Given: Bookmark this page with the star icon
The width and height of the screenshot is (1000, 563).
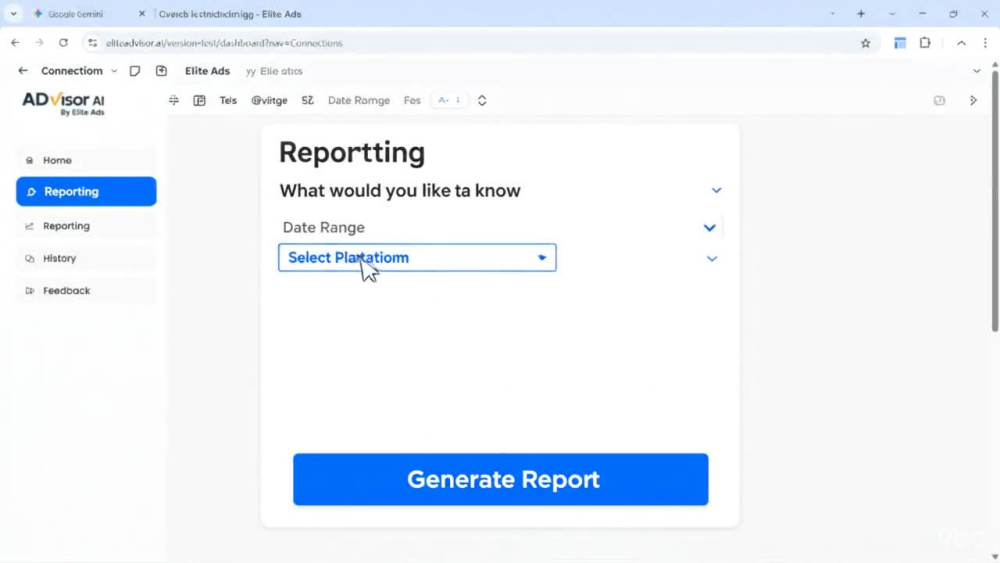Looking at the screenshot, I should (x=865, y=43).
